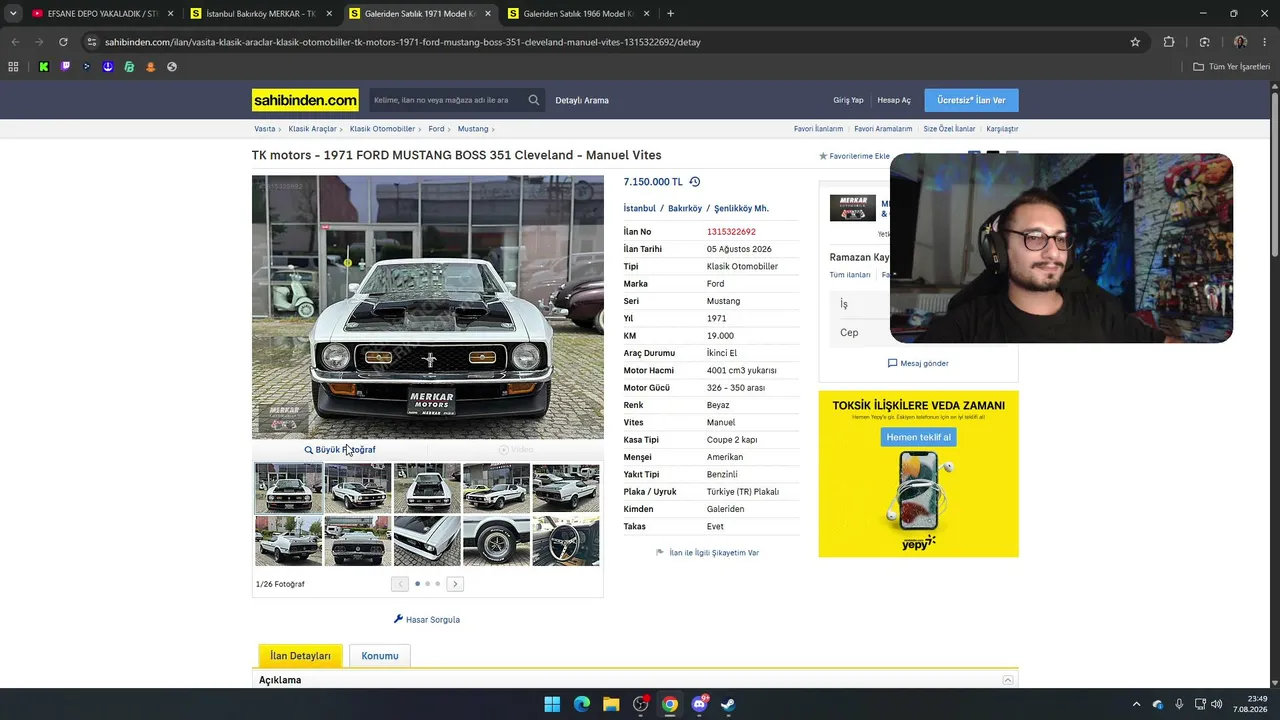
Task: Click the Ford breadcrumb
Action: coord(436,129)
